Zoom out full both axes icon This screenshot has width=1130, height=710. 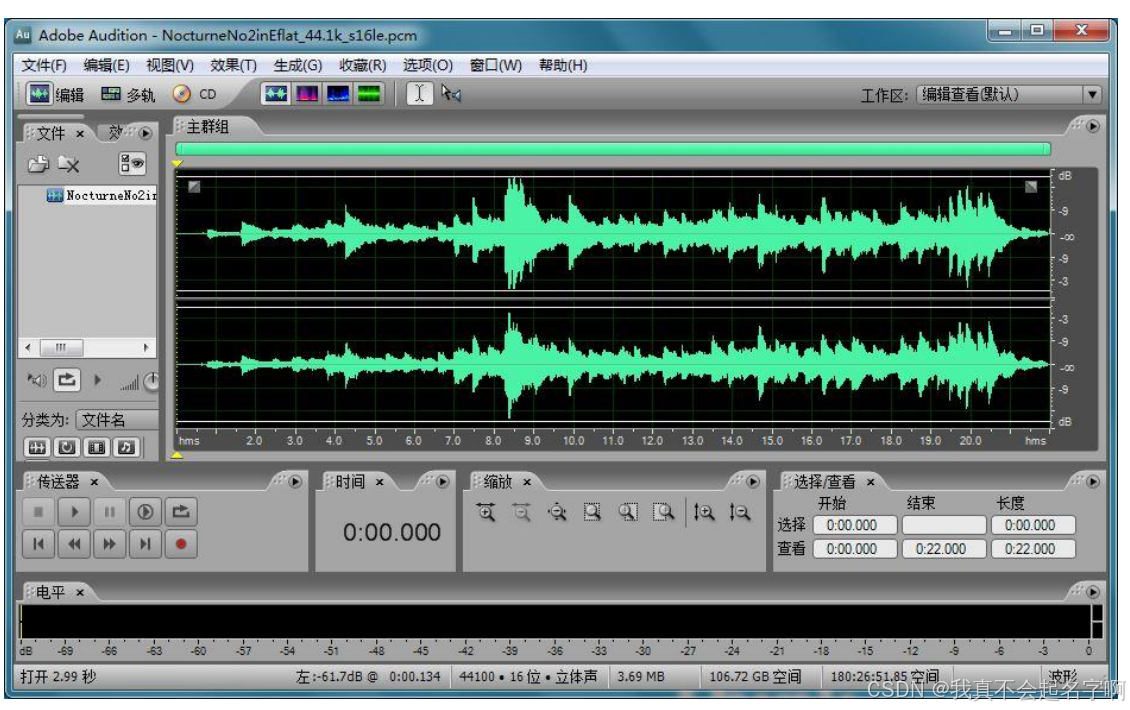coord(557,512)
